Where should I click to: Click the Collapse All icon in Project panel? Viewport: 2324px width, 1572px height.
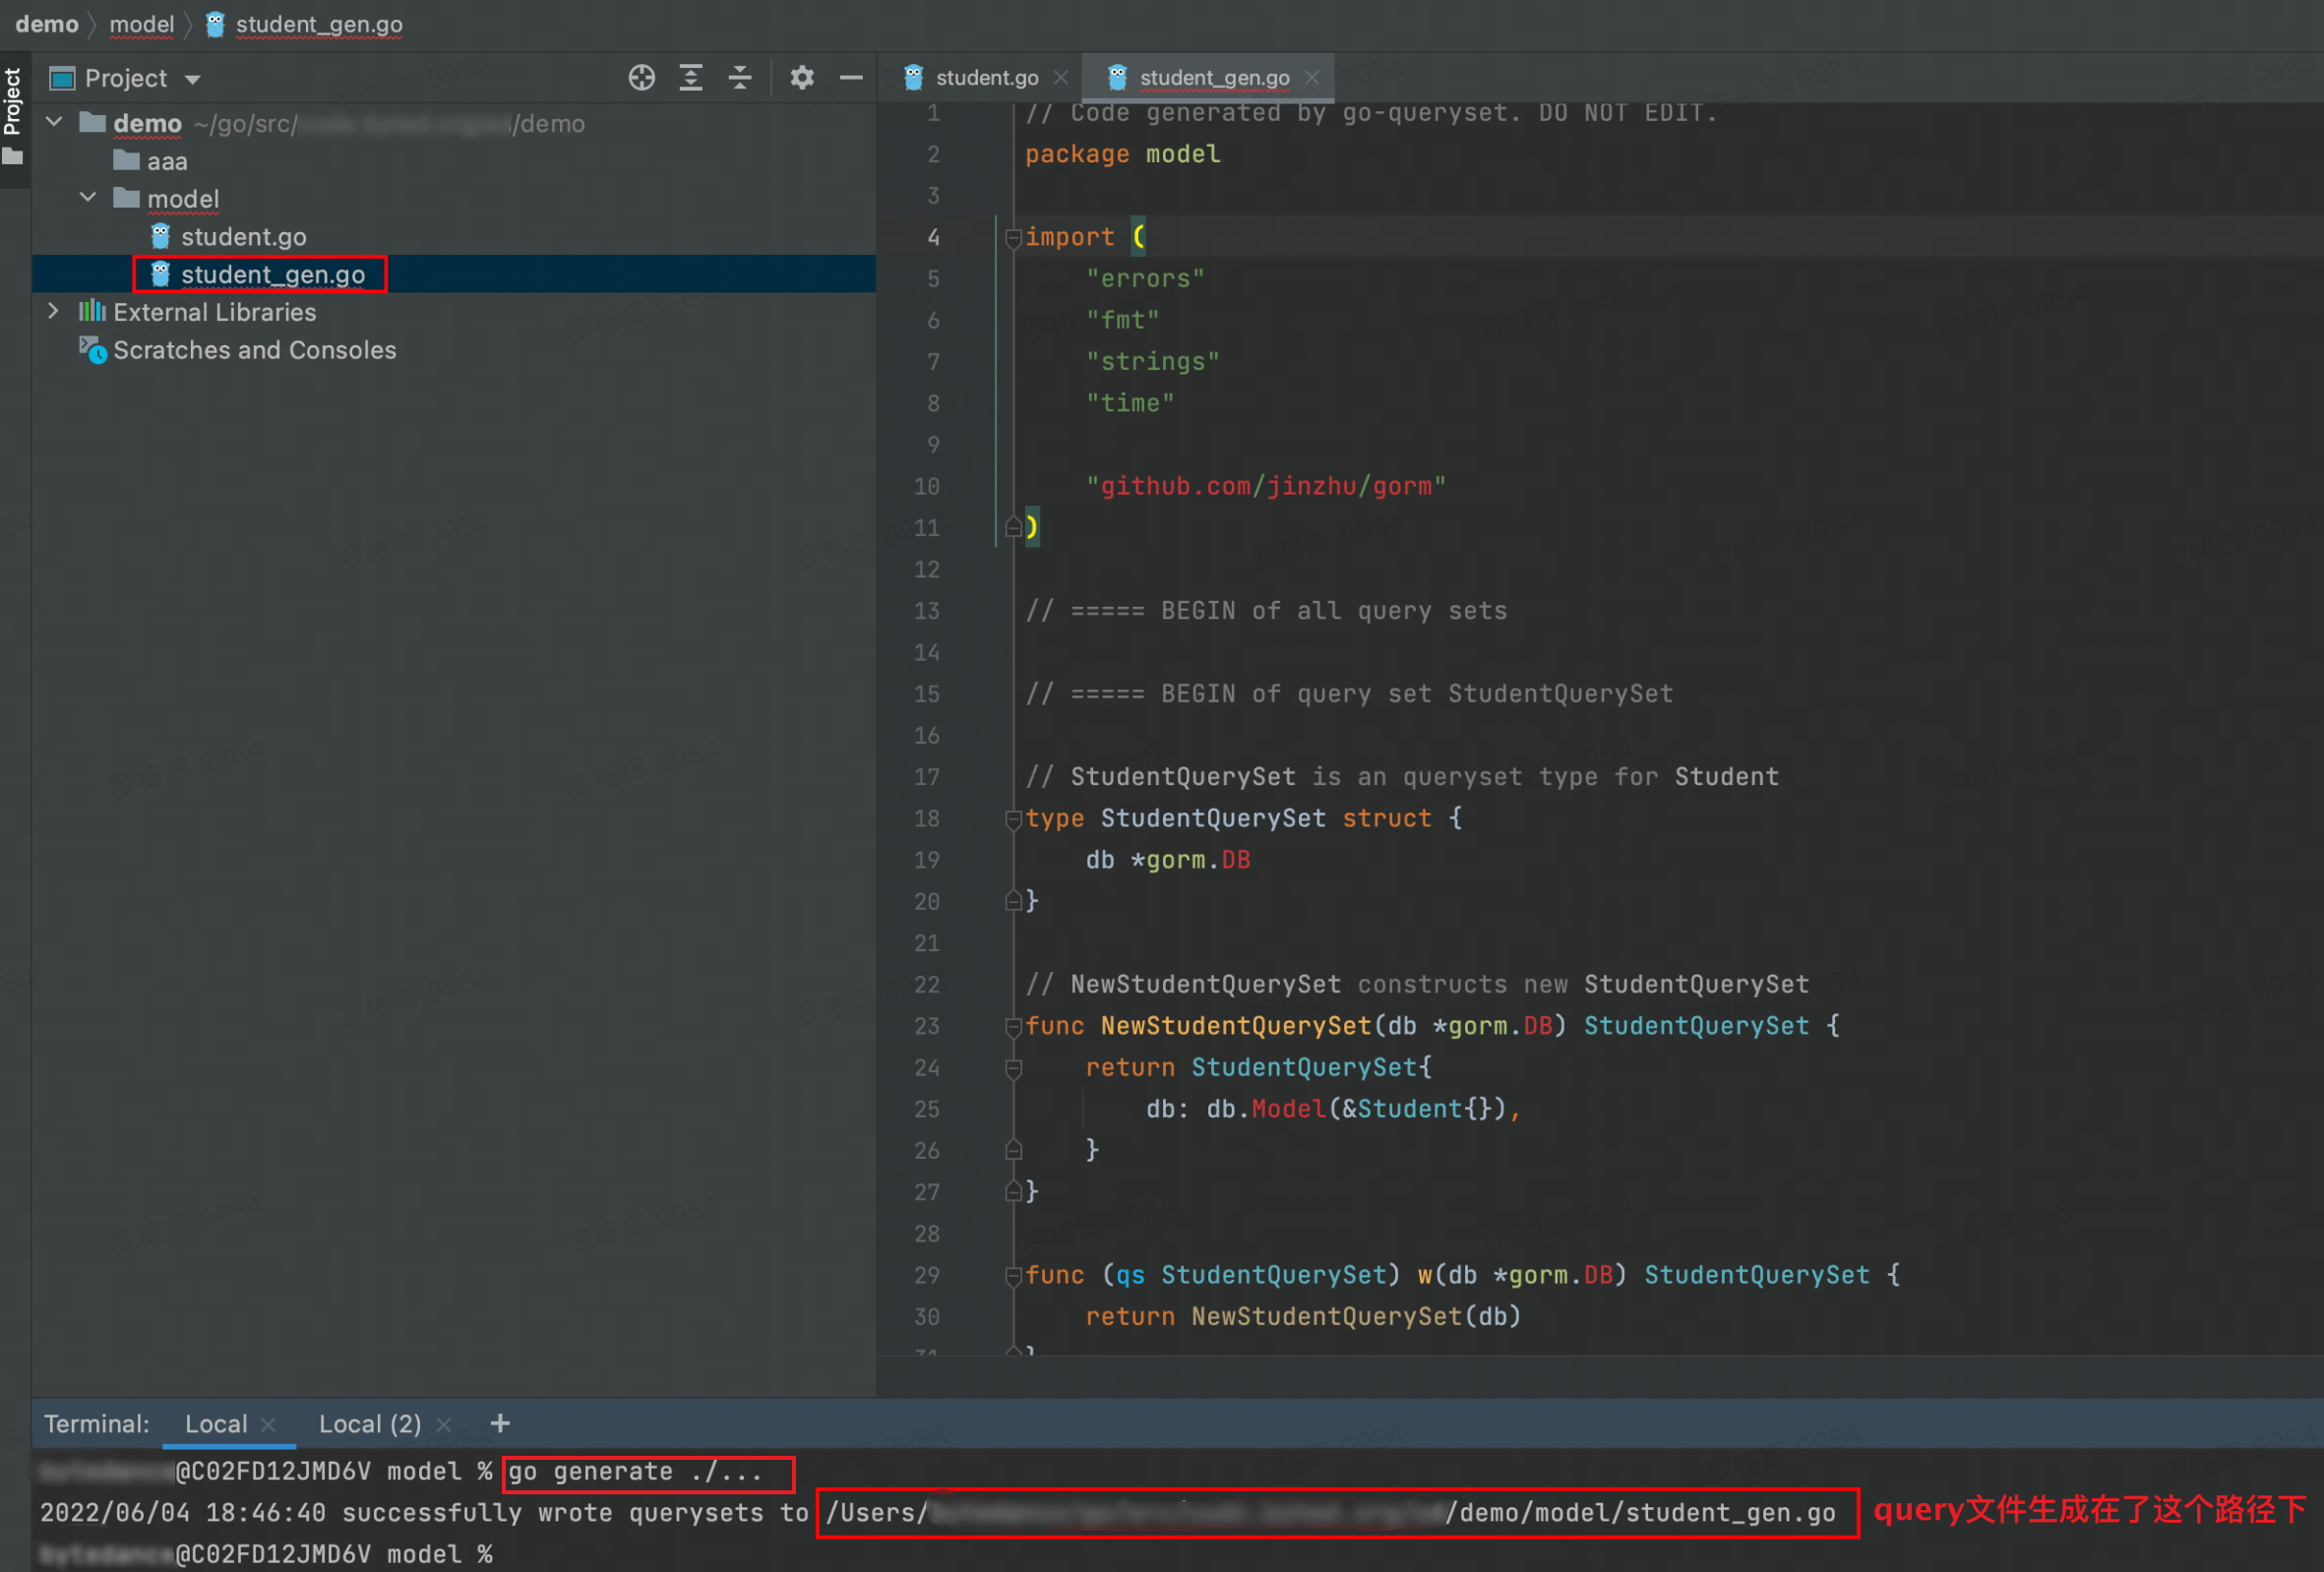pyautogui.click(x=740, y=78)
